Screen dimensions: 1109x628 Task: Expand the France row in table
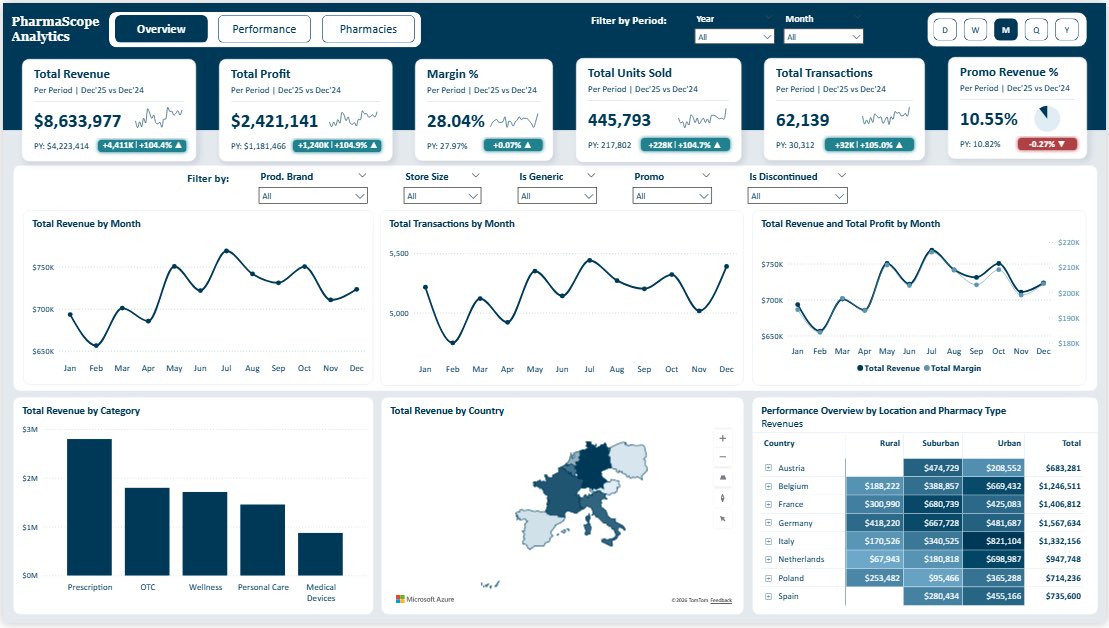[x=768, y=504]
